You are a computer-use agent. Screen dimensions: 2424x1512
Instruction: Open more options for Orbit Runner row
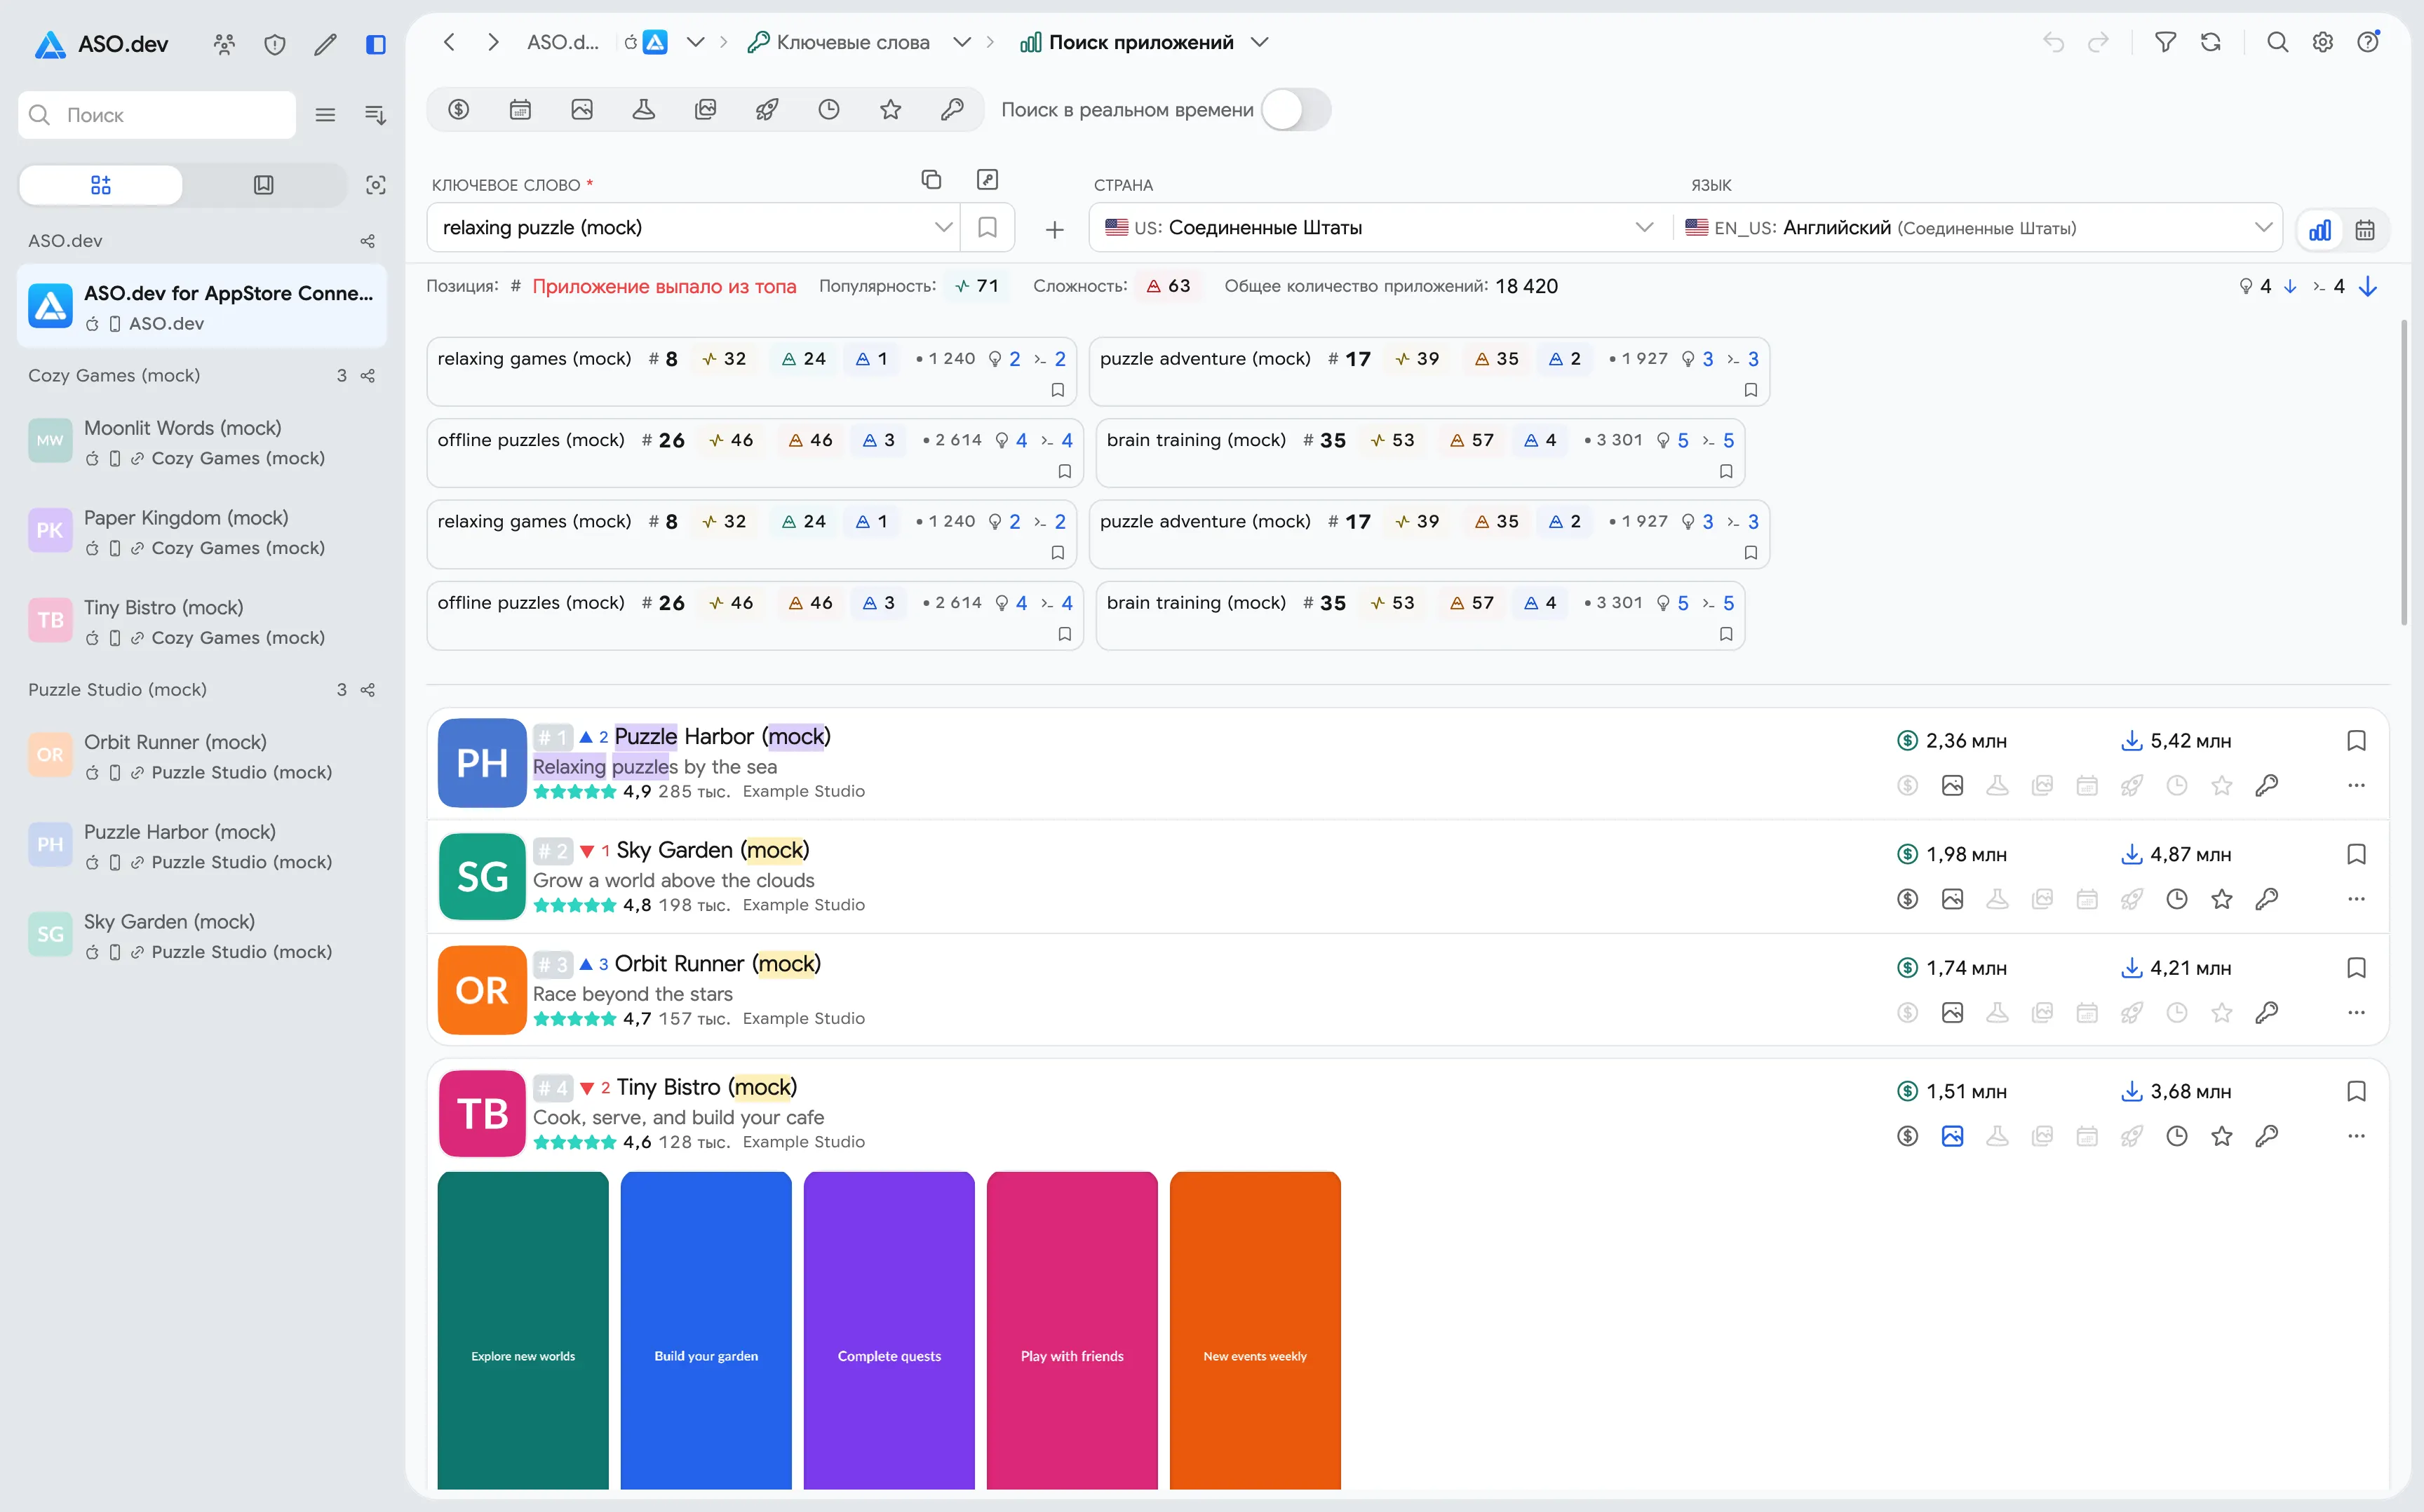(x=2356, y=1013)
